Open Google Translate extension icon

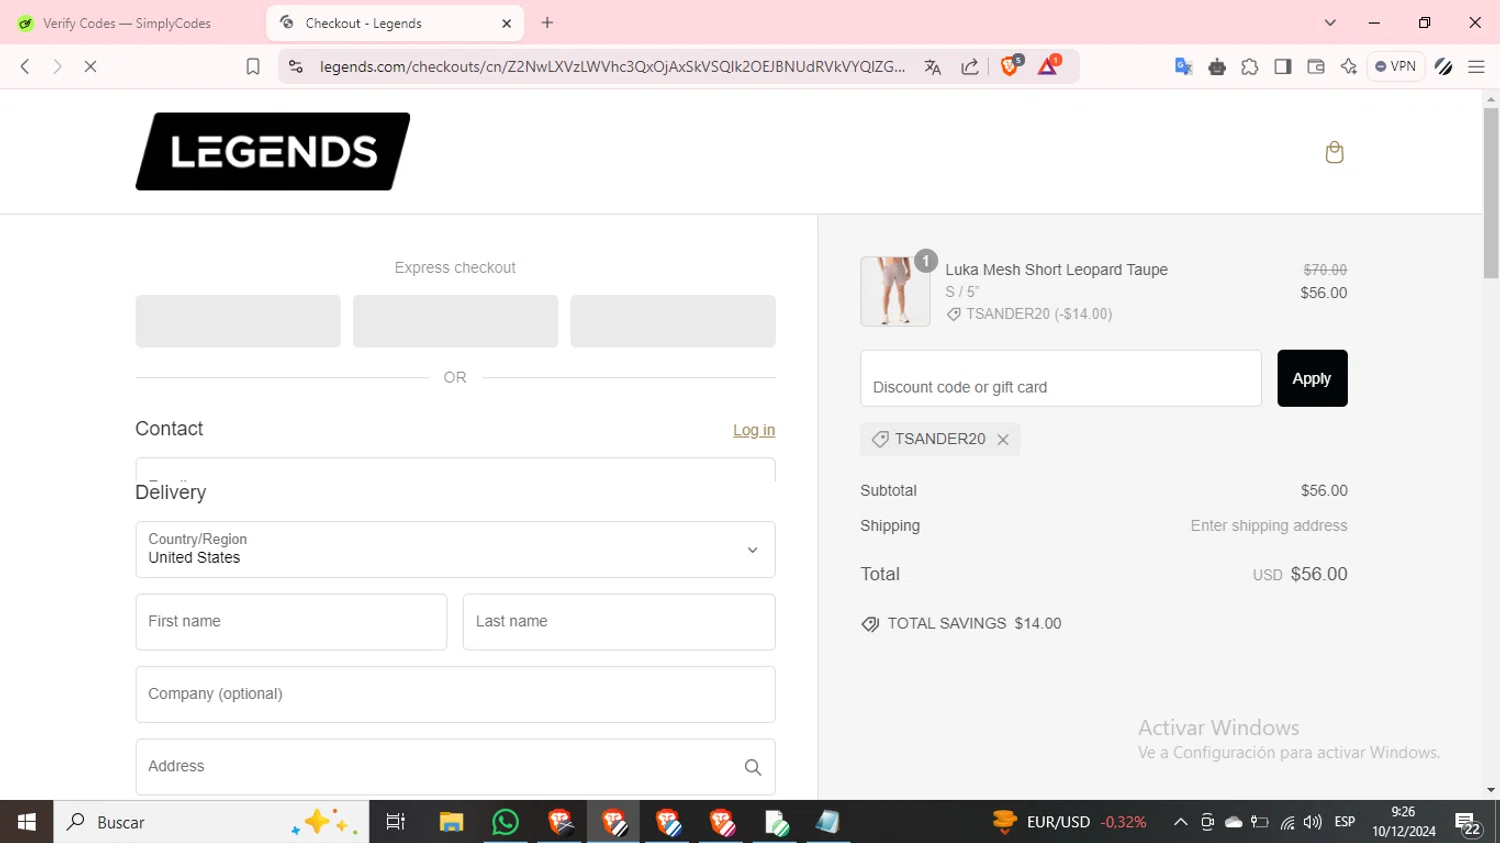click(x=1184, y=67)
